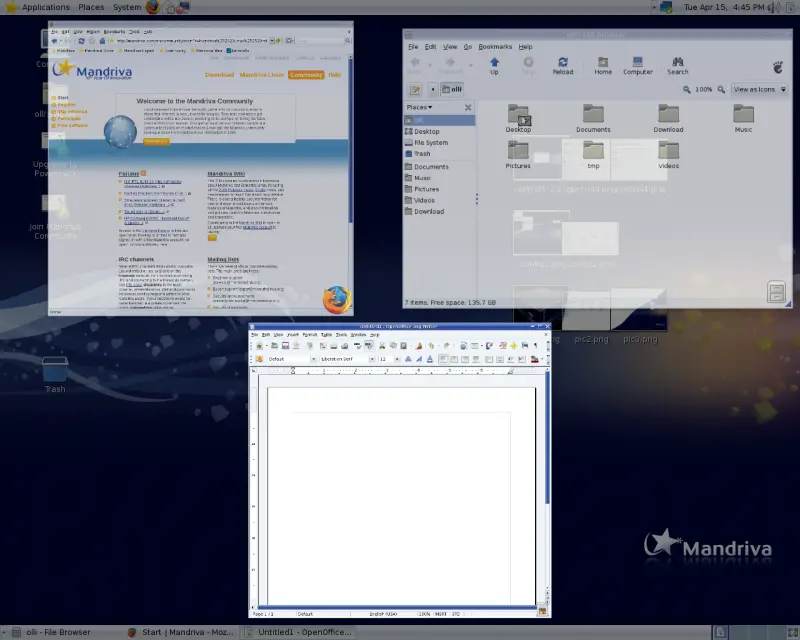Open the Bookmarks menu in File Browser

(495, 47)
